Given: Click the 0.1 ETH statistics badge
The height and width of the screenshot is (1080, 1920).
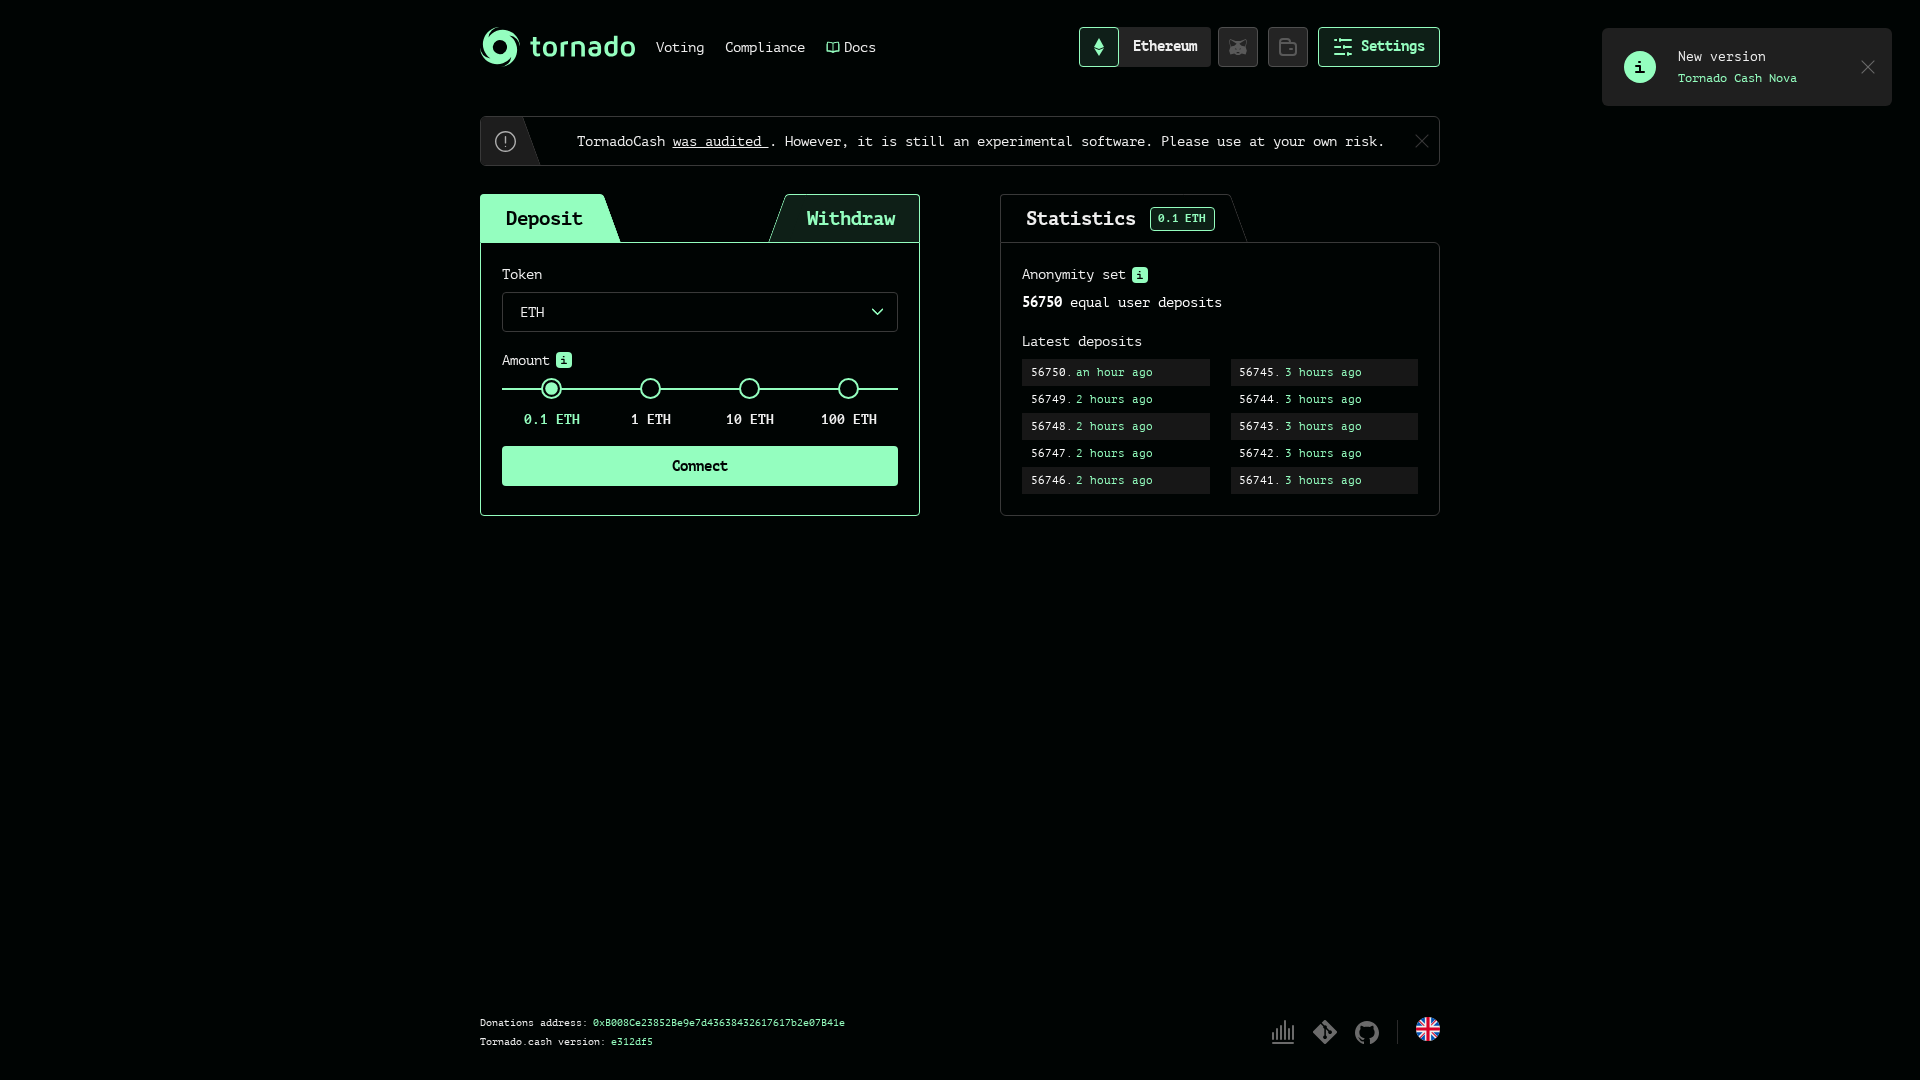Looking at the screenshot, I should [x=1182, y=218].
